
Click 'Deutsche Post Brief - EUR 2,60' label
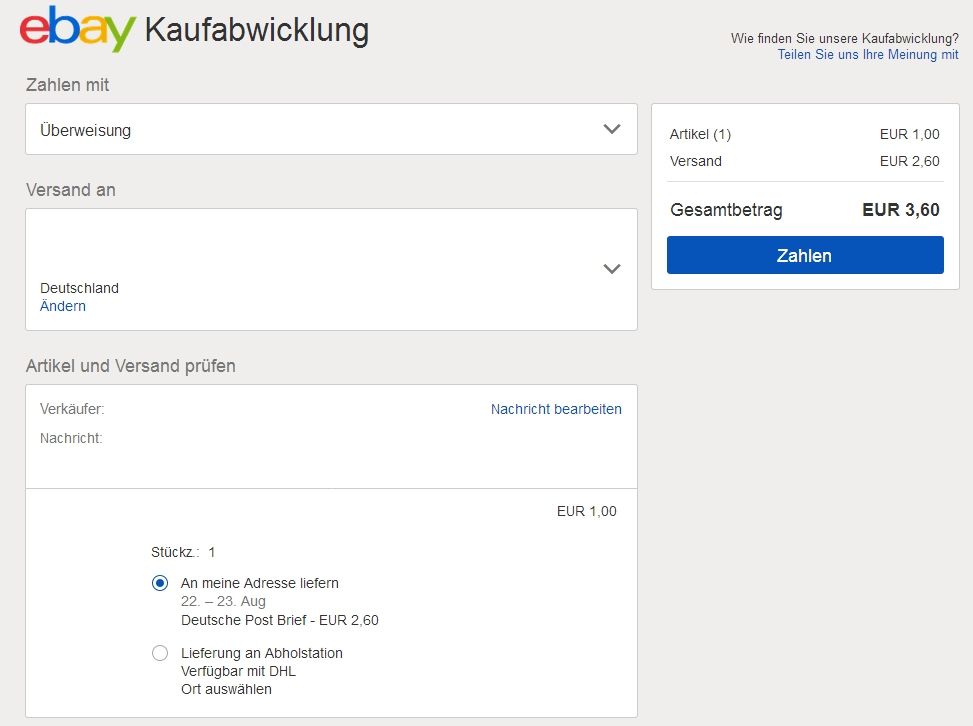tap(279, 620)
